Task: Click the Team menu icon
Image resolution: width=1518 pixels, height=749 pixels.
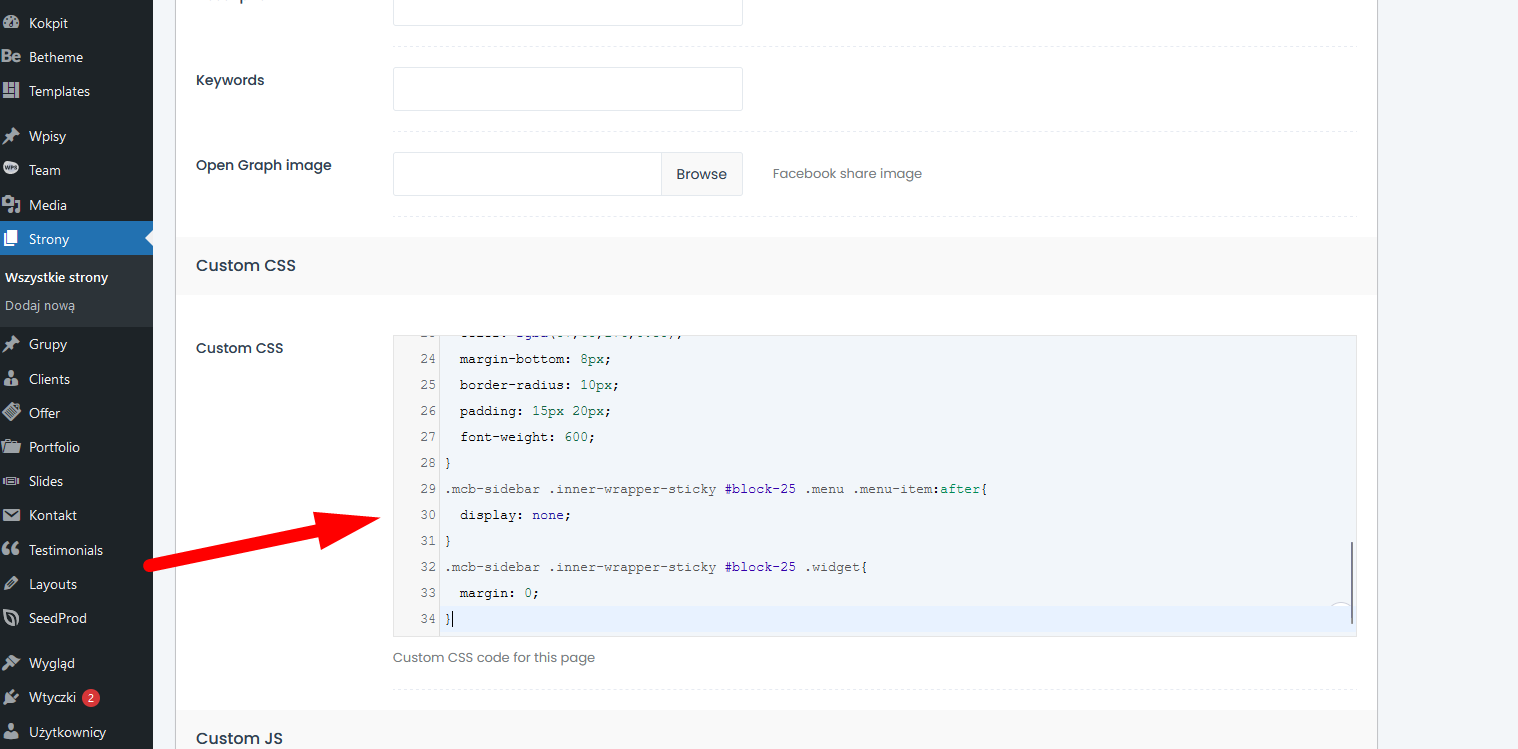Action: 11,170
